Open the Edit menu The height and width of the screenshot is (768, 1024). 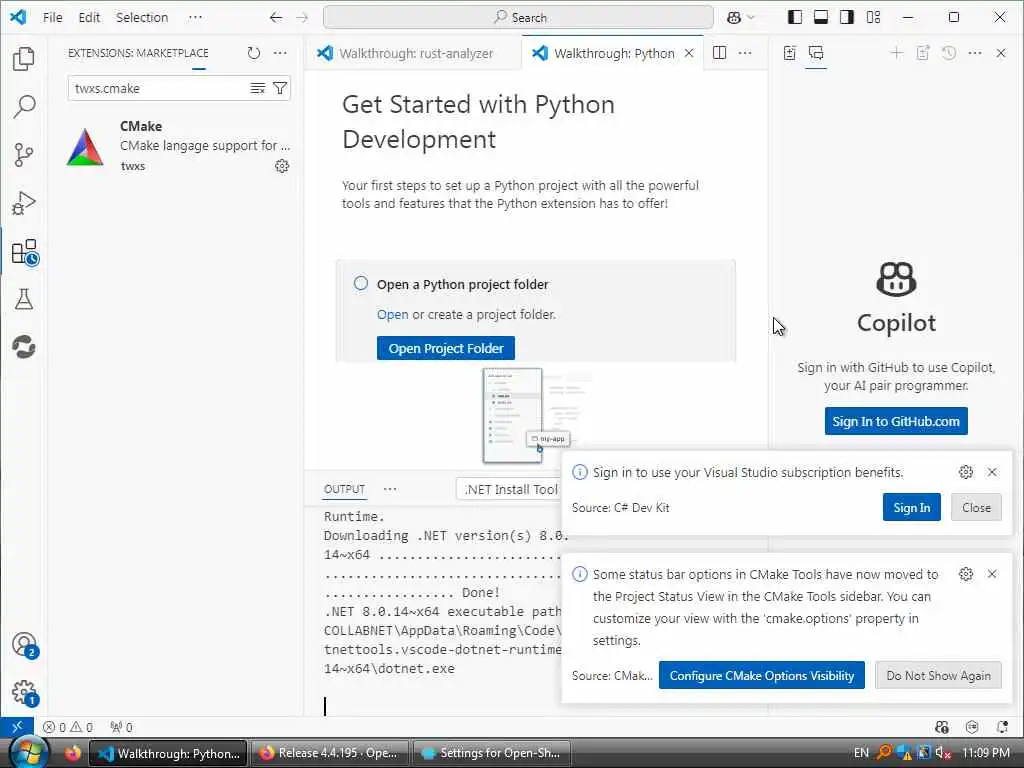(89, 18)
